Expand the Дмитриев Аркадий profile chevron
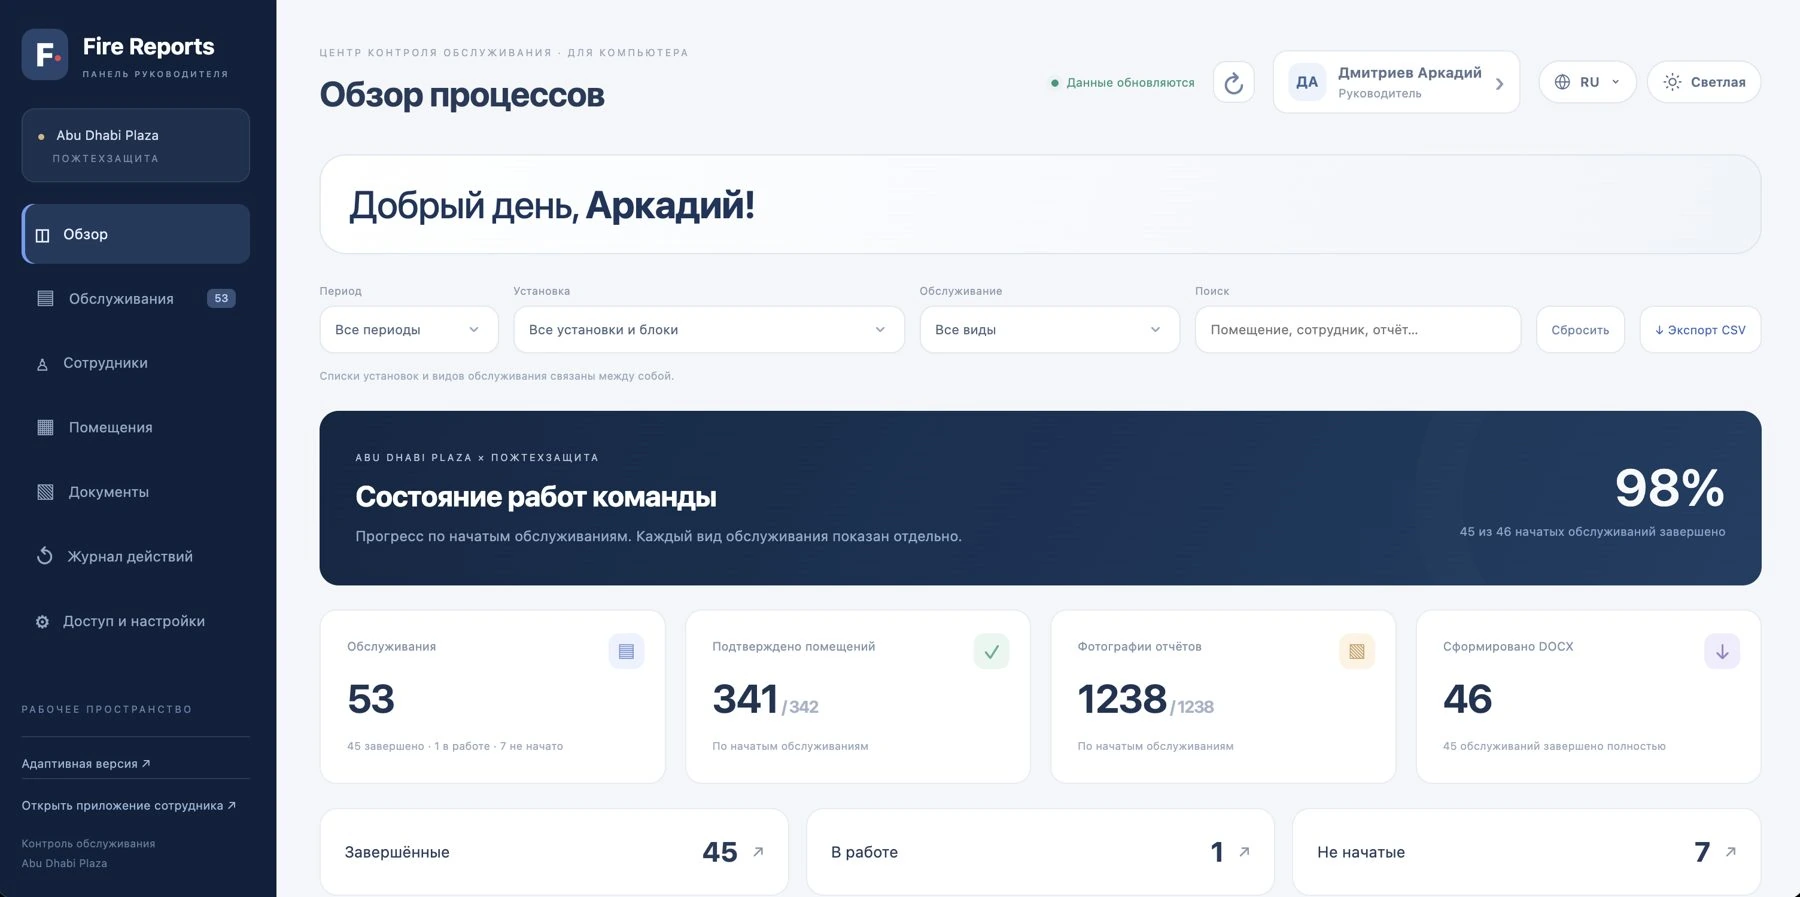 tap(1499, 84)
